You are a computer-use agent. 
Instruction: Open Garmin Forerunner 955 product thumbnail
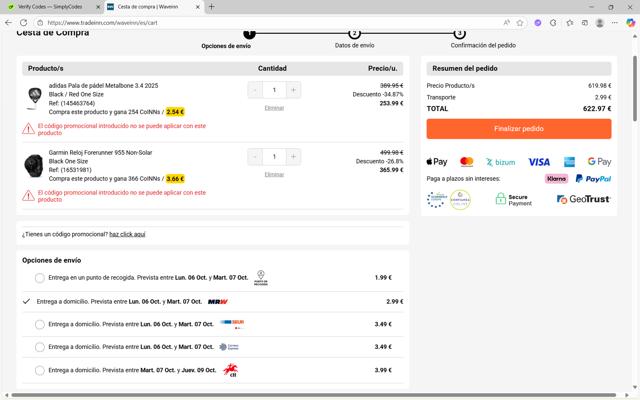(x=33, y=165)
